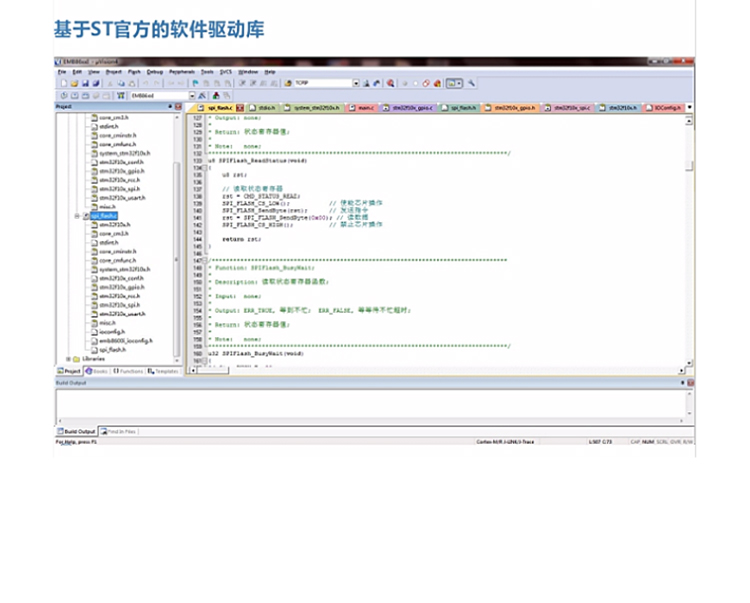Screen dimensions: 750x603
Task: Switch to the IOConfig.h editor tab
Action: pos(663,108)
